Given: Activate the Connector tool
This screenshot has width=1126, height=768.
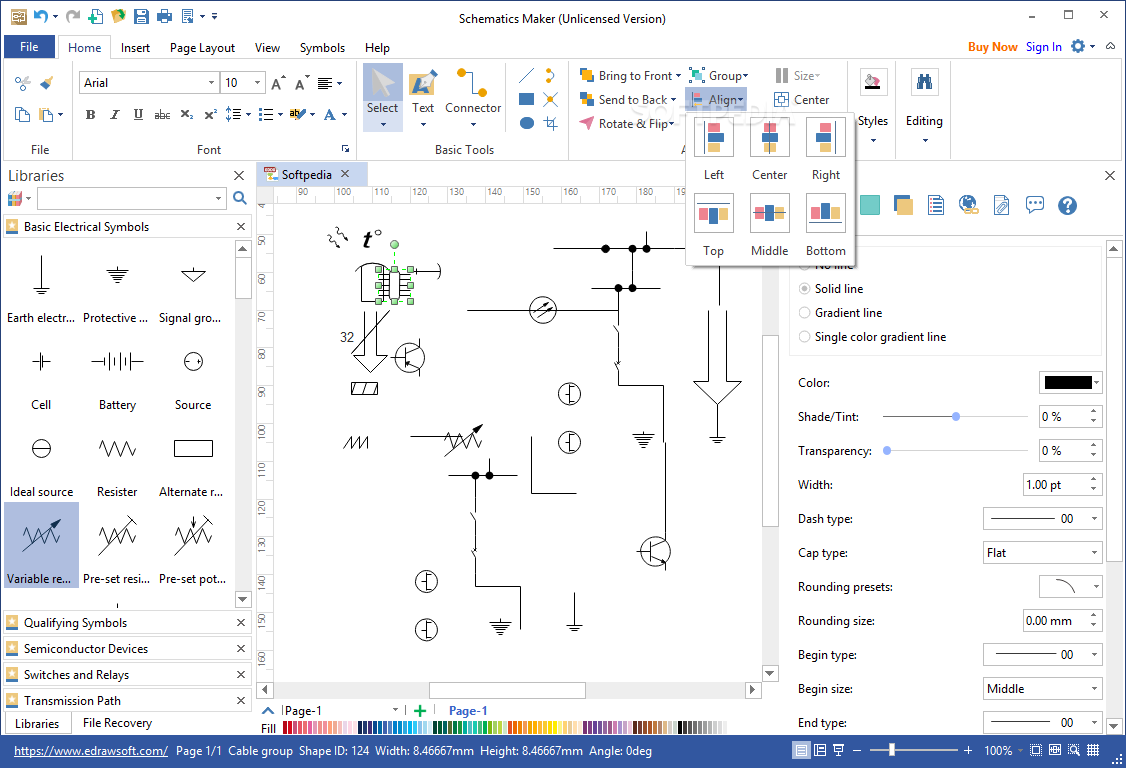Looking at the screenshot, I should point(473,96).
